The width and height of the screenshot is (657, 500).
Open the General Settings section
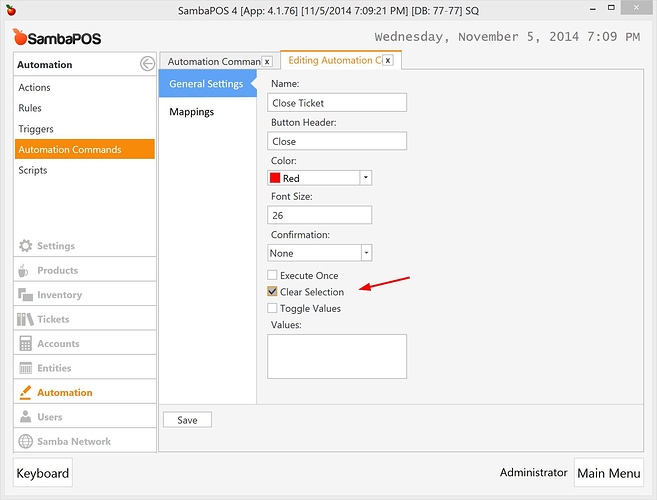click(x=207, y=84)
